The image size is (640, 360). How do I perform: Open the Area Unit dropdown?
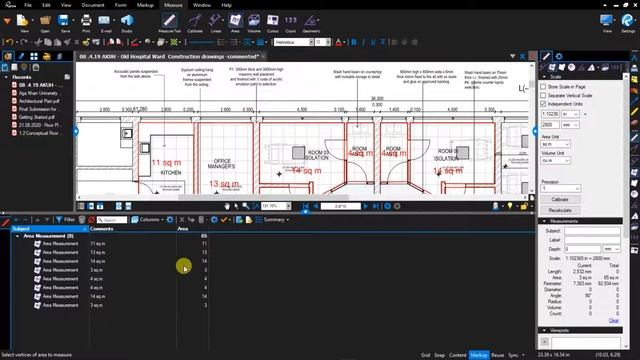(x=556, y=144)
